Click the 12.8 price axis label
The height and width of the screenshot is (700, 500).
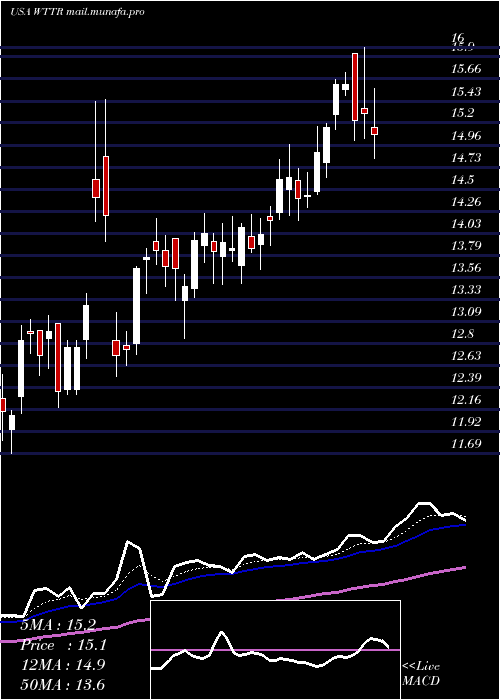coord(462,334)
